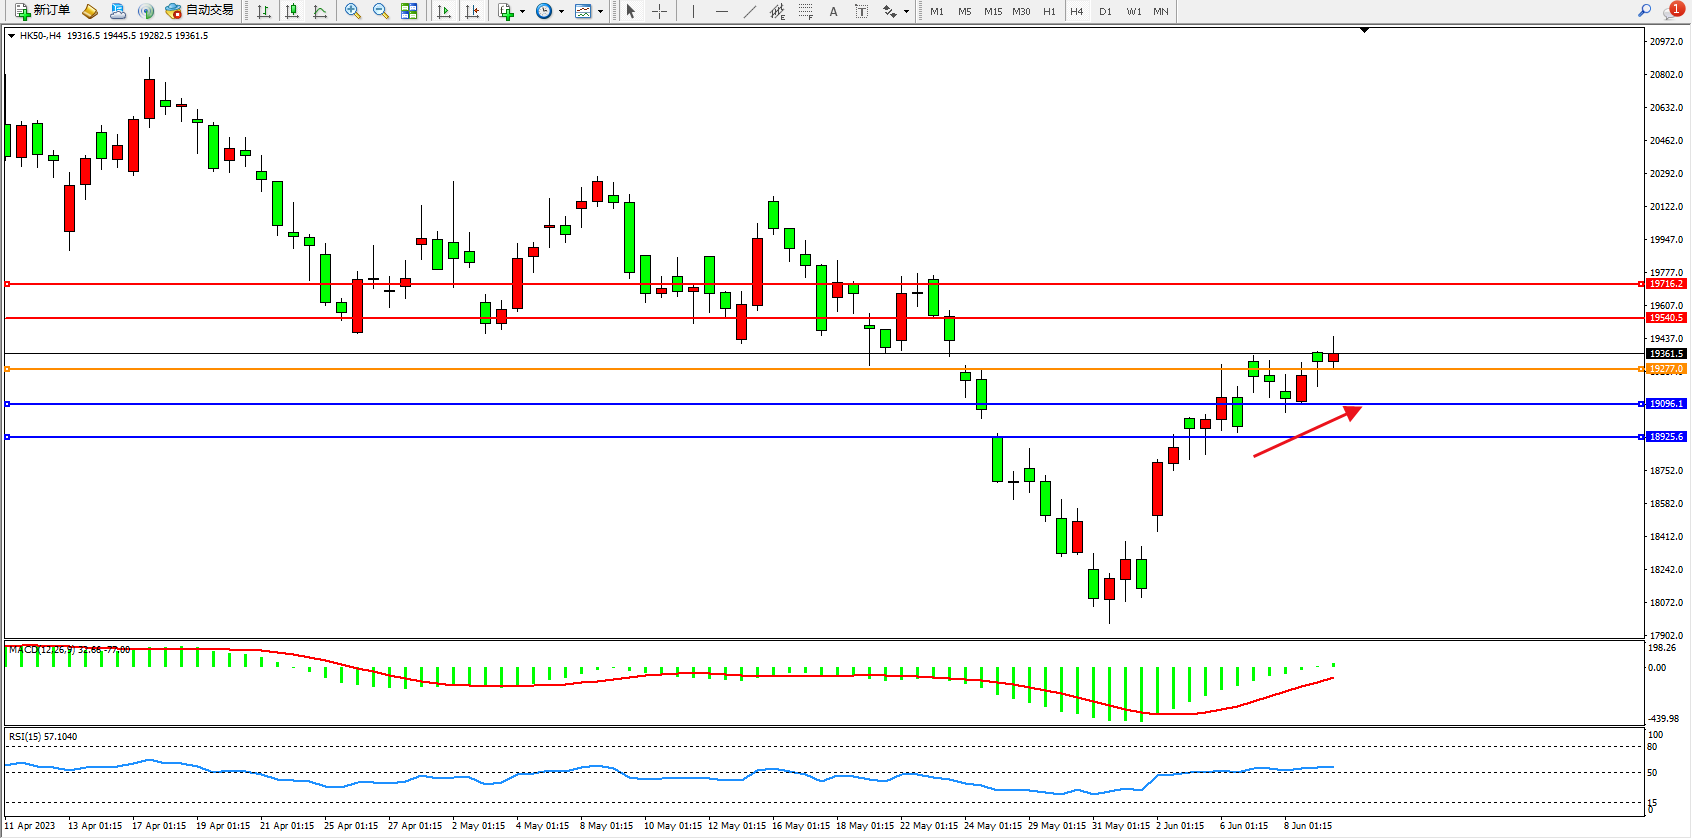Tile chart windows icon
The width and height of the screenshot is (1692, 839).
(409, 11)
